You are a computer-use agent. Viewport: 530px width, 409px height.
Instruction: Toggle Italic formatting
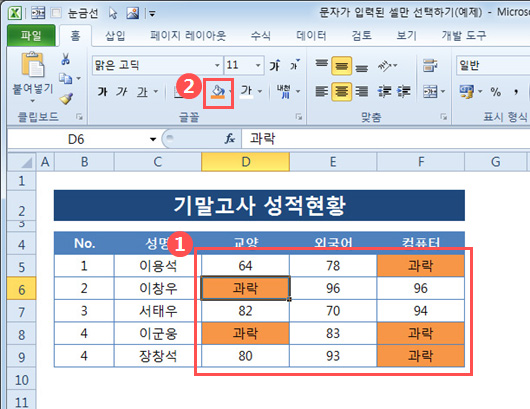[121, 91]
